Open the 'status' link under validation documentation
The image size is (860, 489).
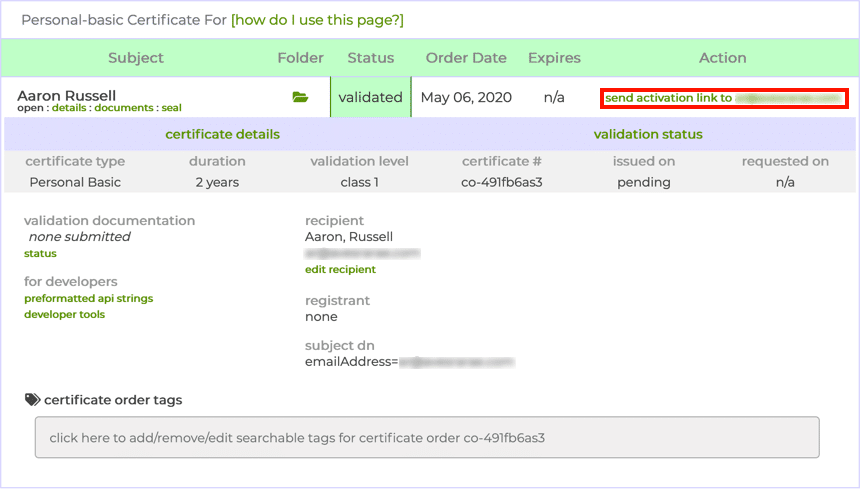click(x=40, y=254)
